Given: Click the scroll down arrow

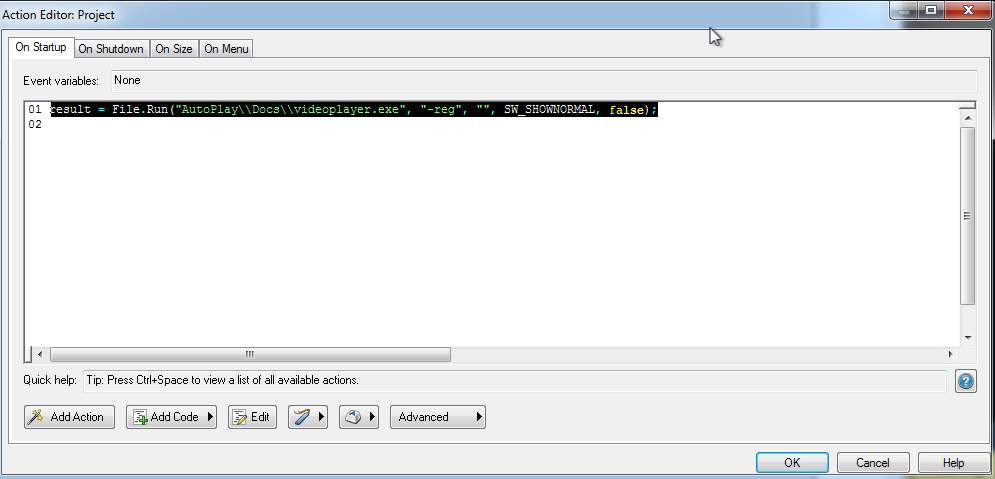Looking at the screenshot, I should point(967,338).
